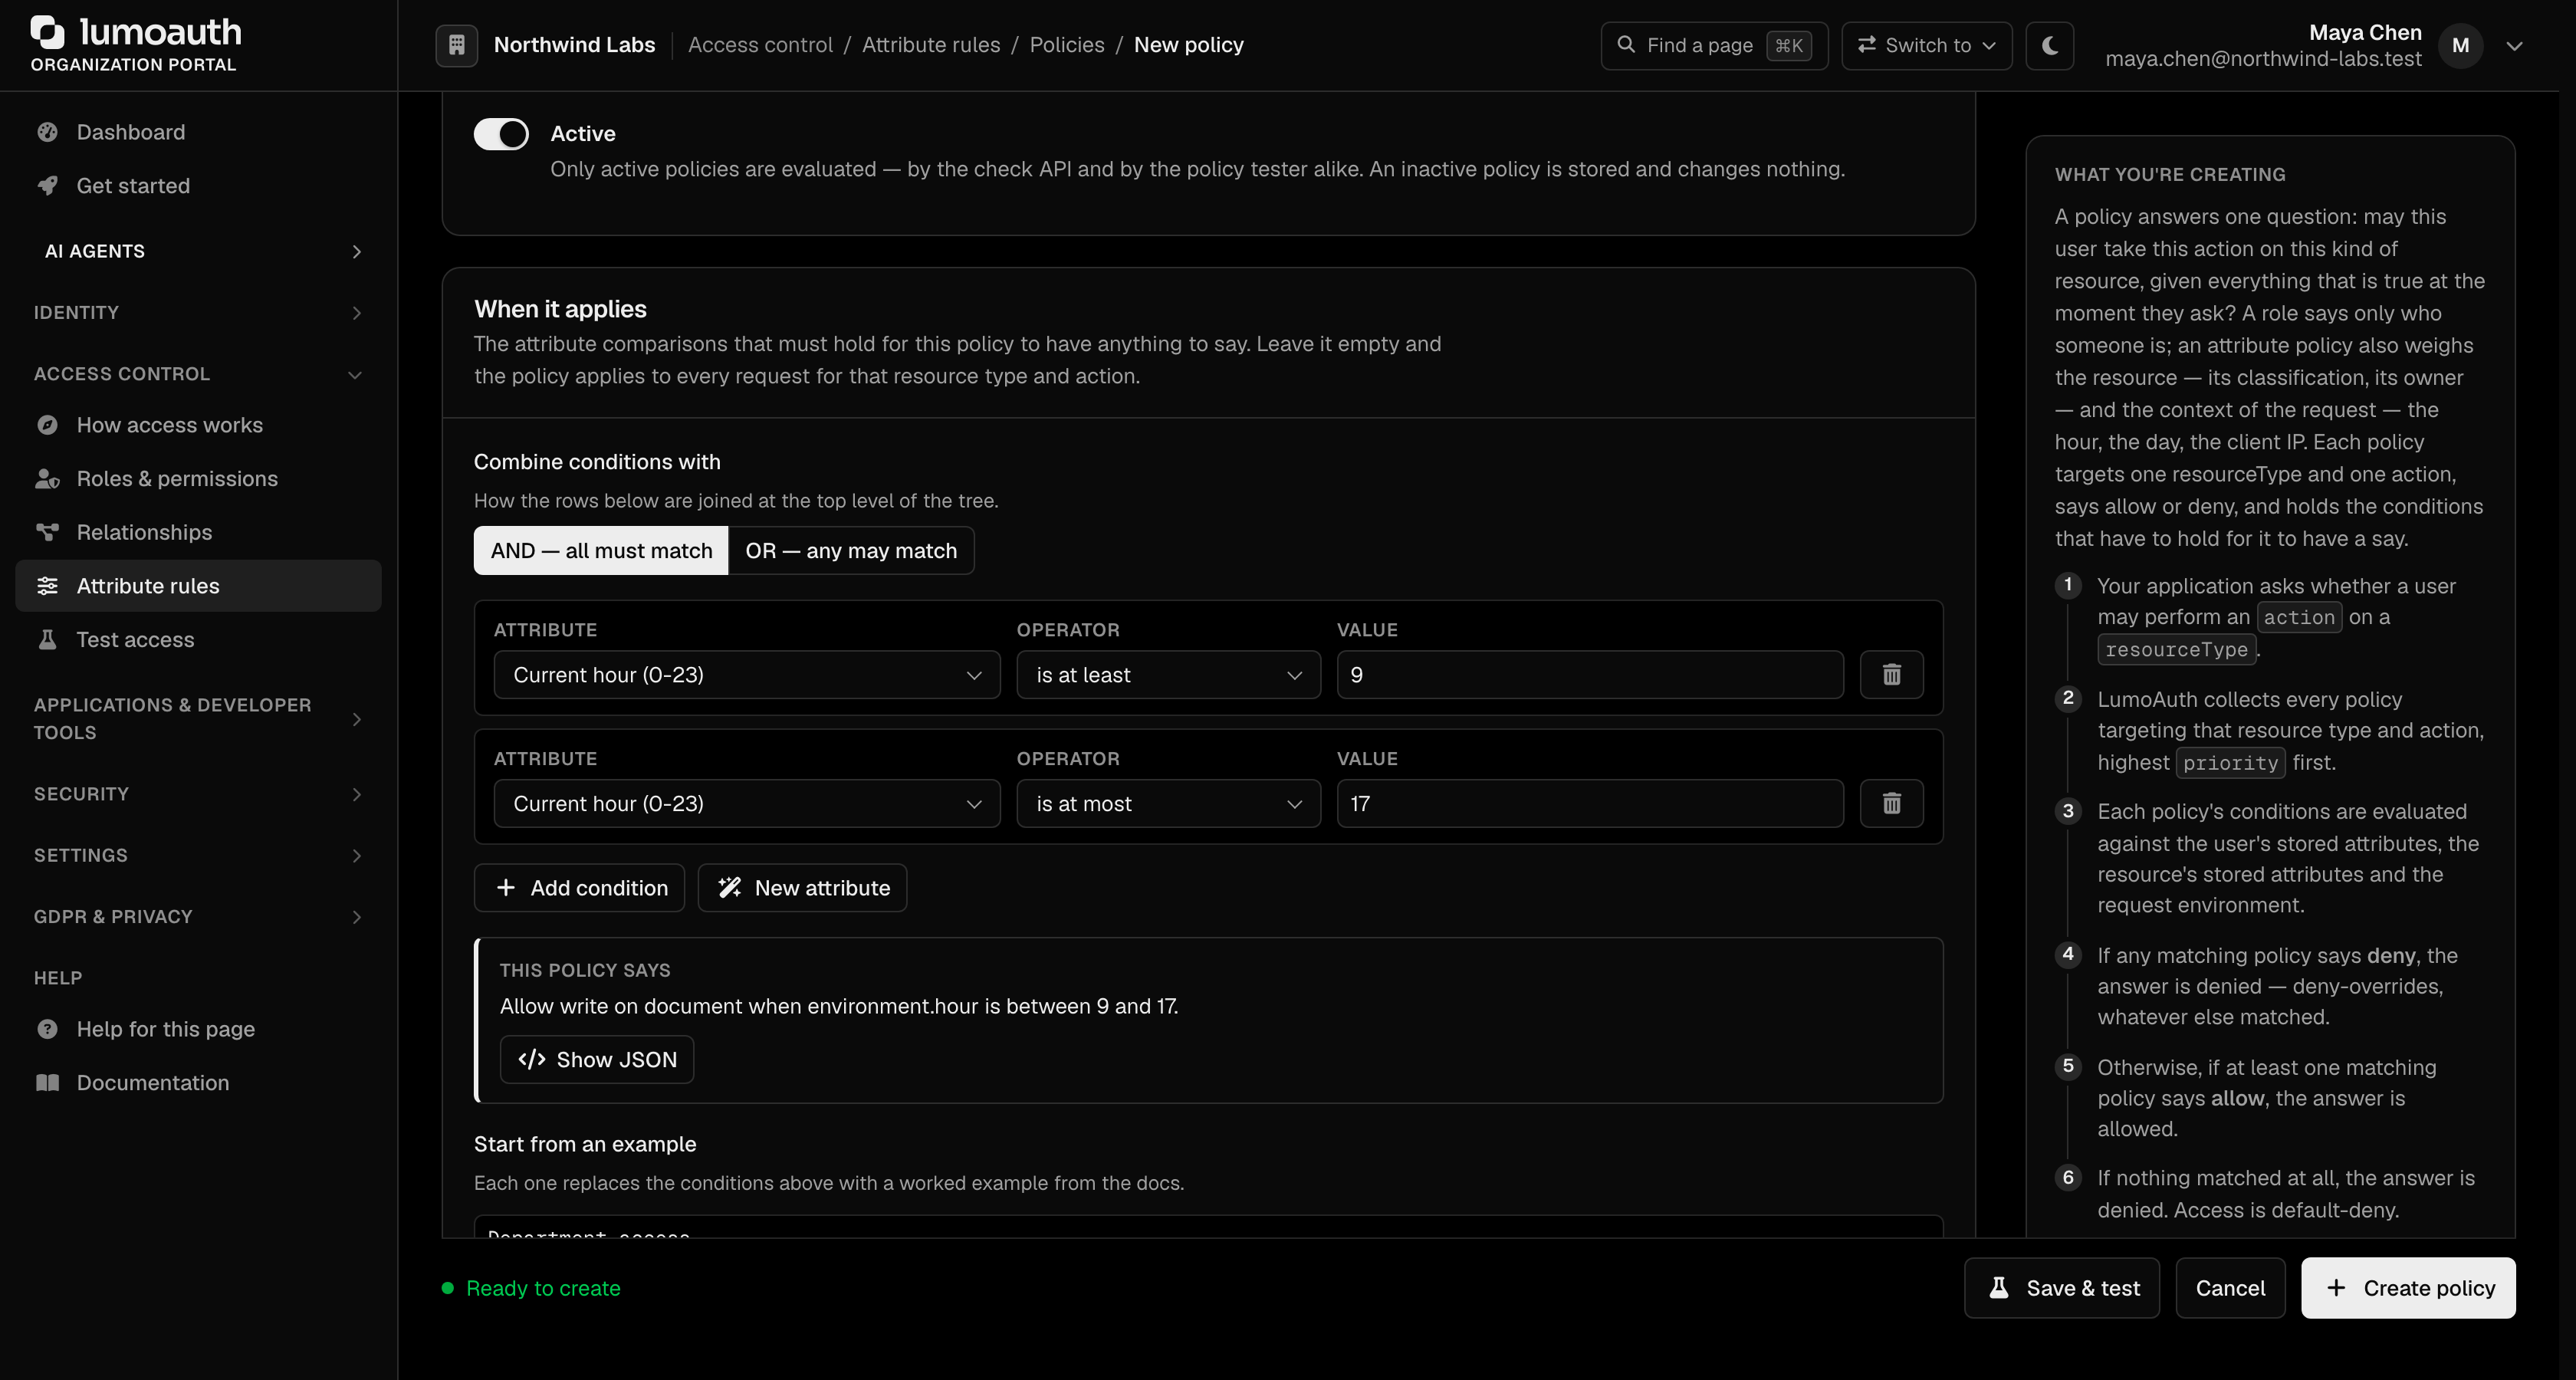This screenshot has height=1380, width=2576.
Task: Open first row attribute dropdown
Action: [x=747, y=675]
